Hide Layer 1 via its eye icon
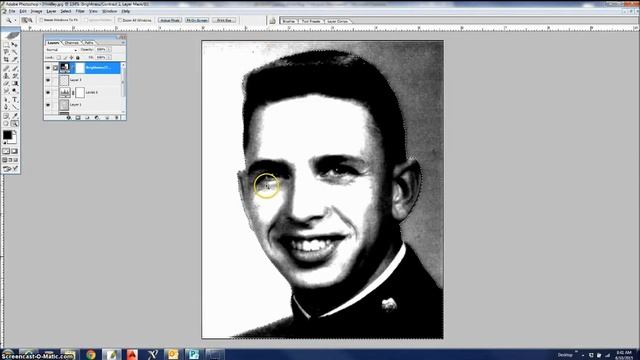640x360 pixels. click(48, 105)
